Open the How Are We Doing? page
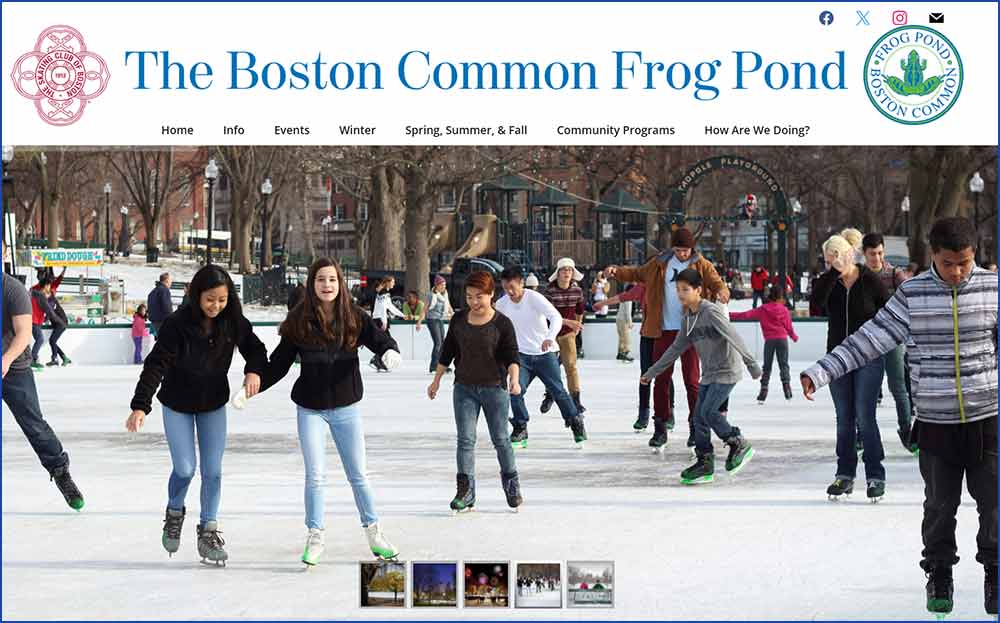Screen dimensions: 1000x623 click(x=757, y=130)
